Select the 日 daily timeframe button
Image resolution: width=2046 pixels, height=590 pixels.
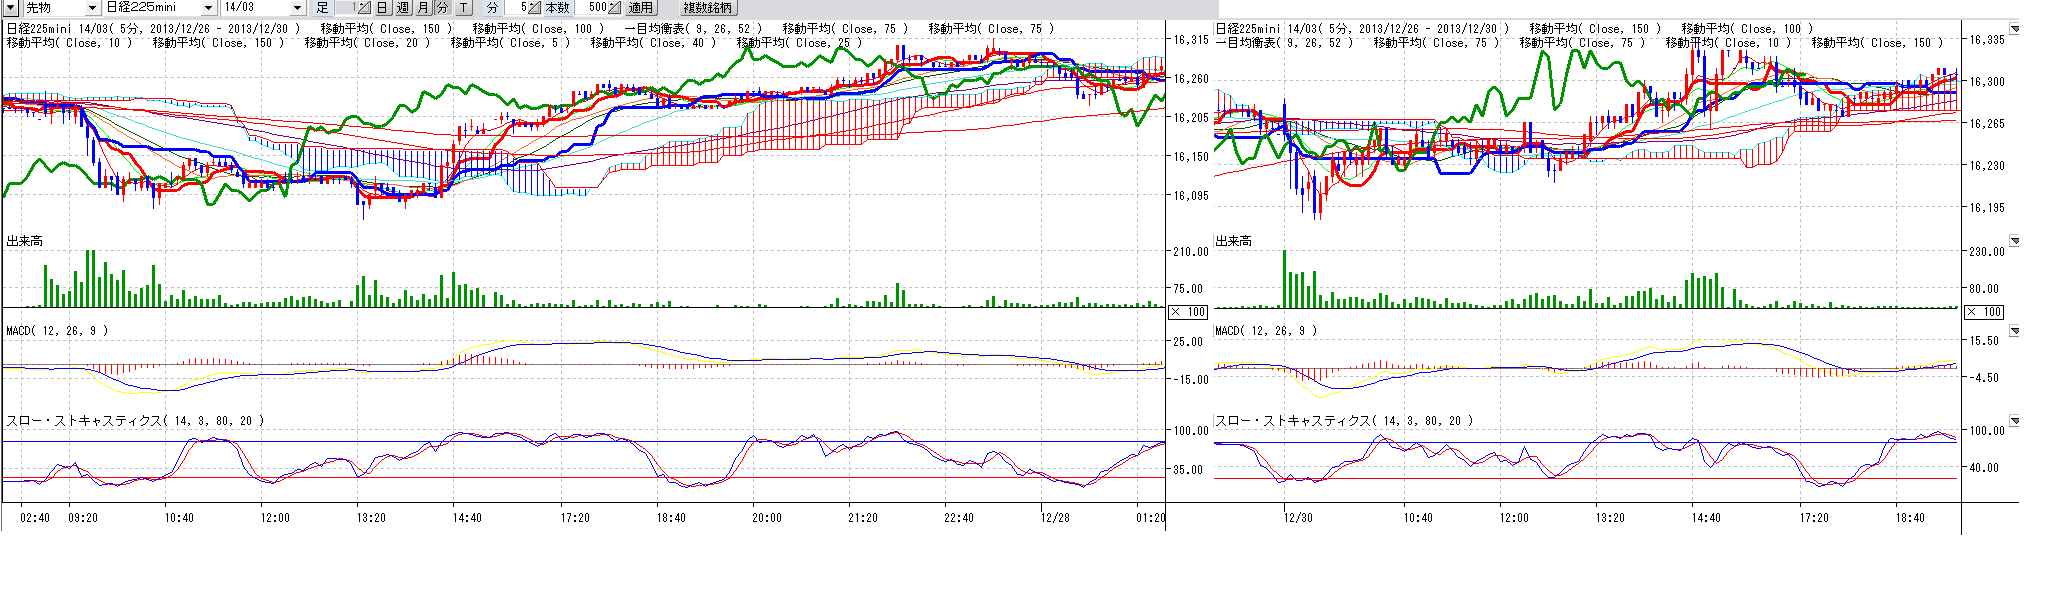pos(382,8)
